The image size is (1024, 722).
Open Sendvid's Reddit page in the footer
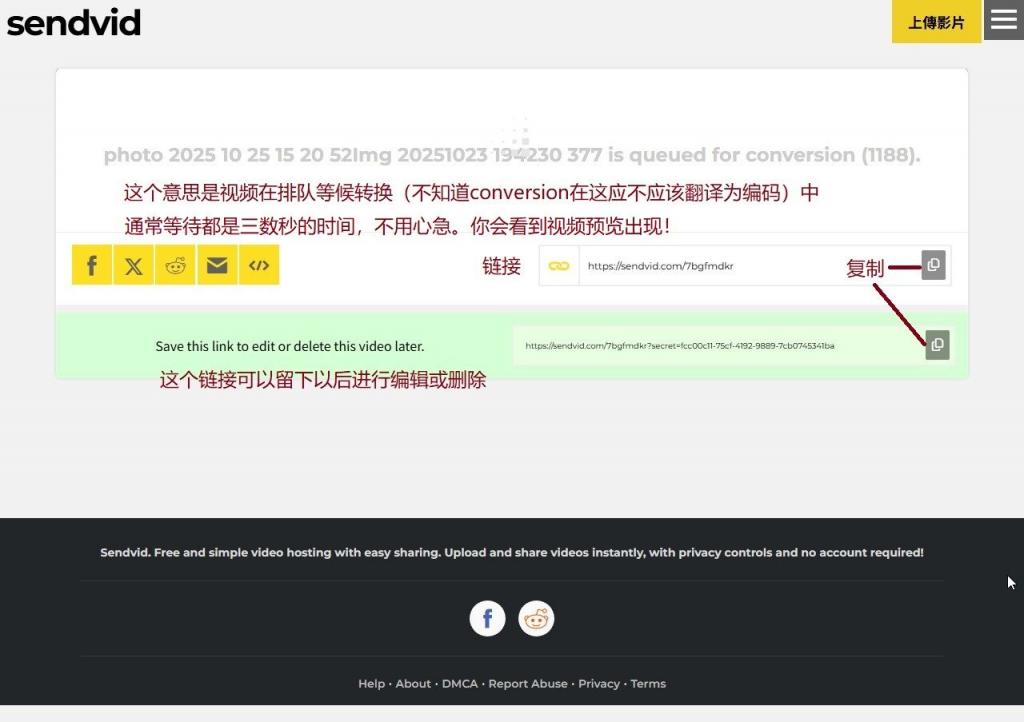coord(536,619)
